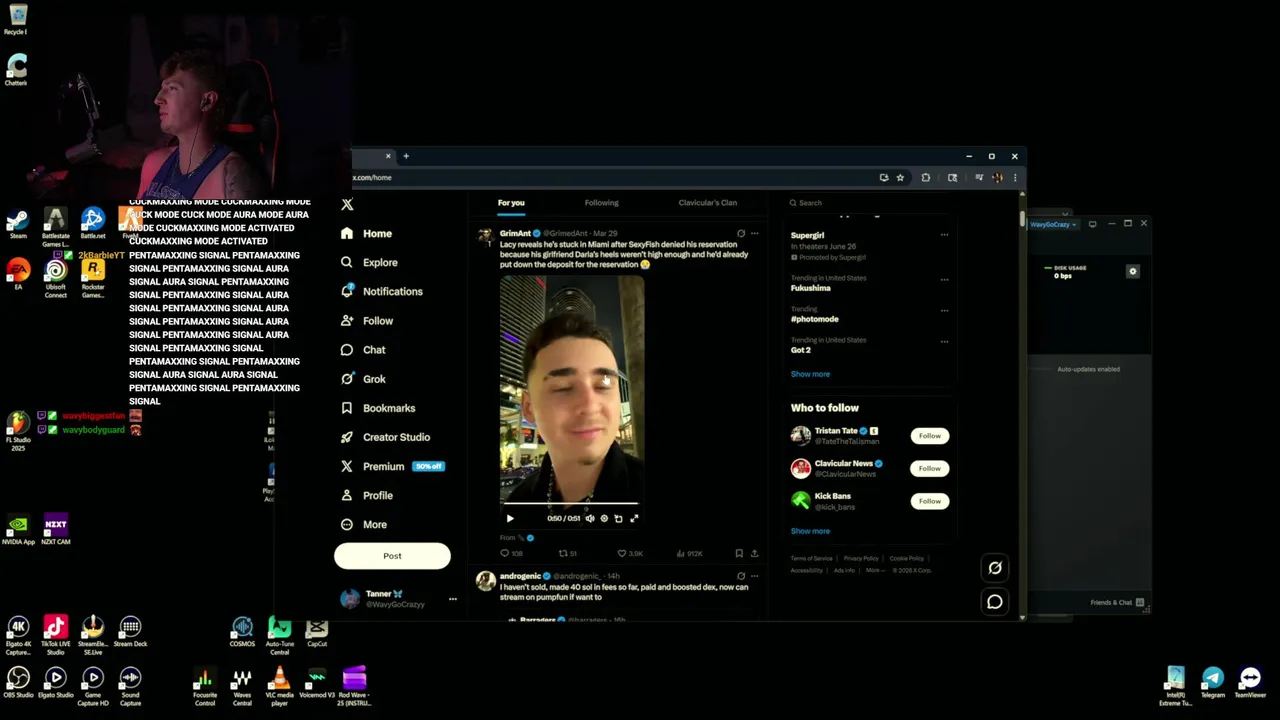
Task: Open Friends & Chat in background window
Action: coord(1117,603)
